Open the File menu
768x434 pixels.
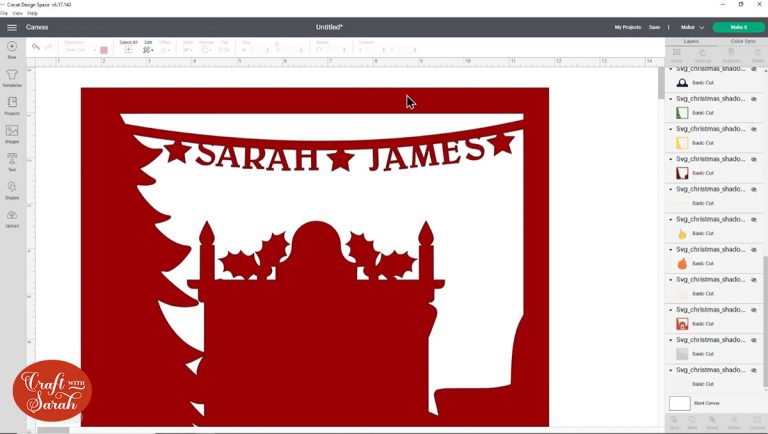[x=4, y=13]
